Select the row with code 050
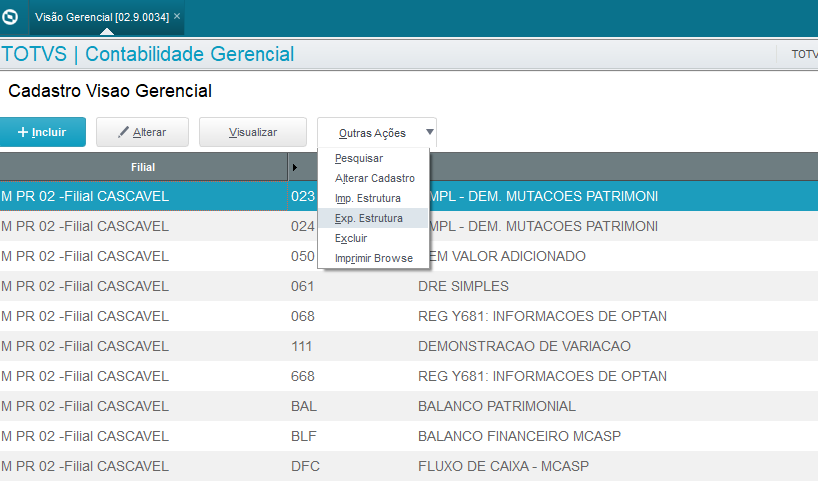 (x=409, y=256)
